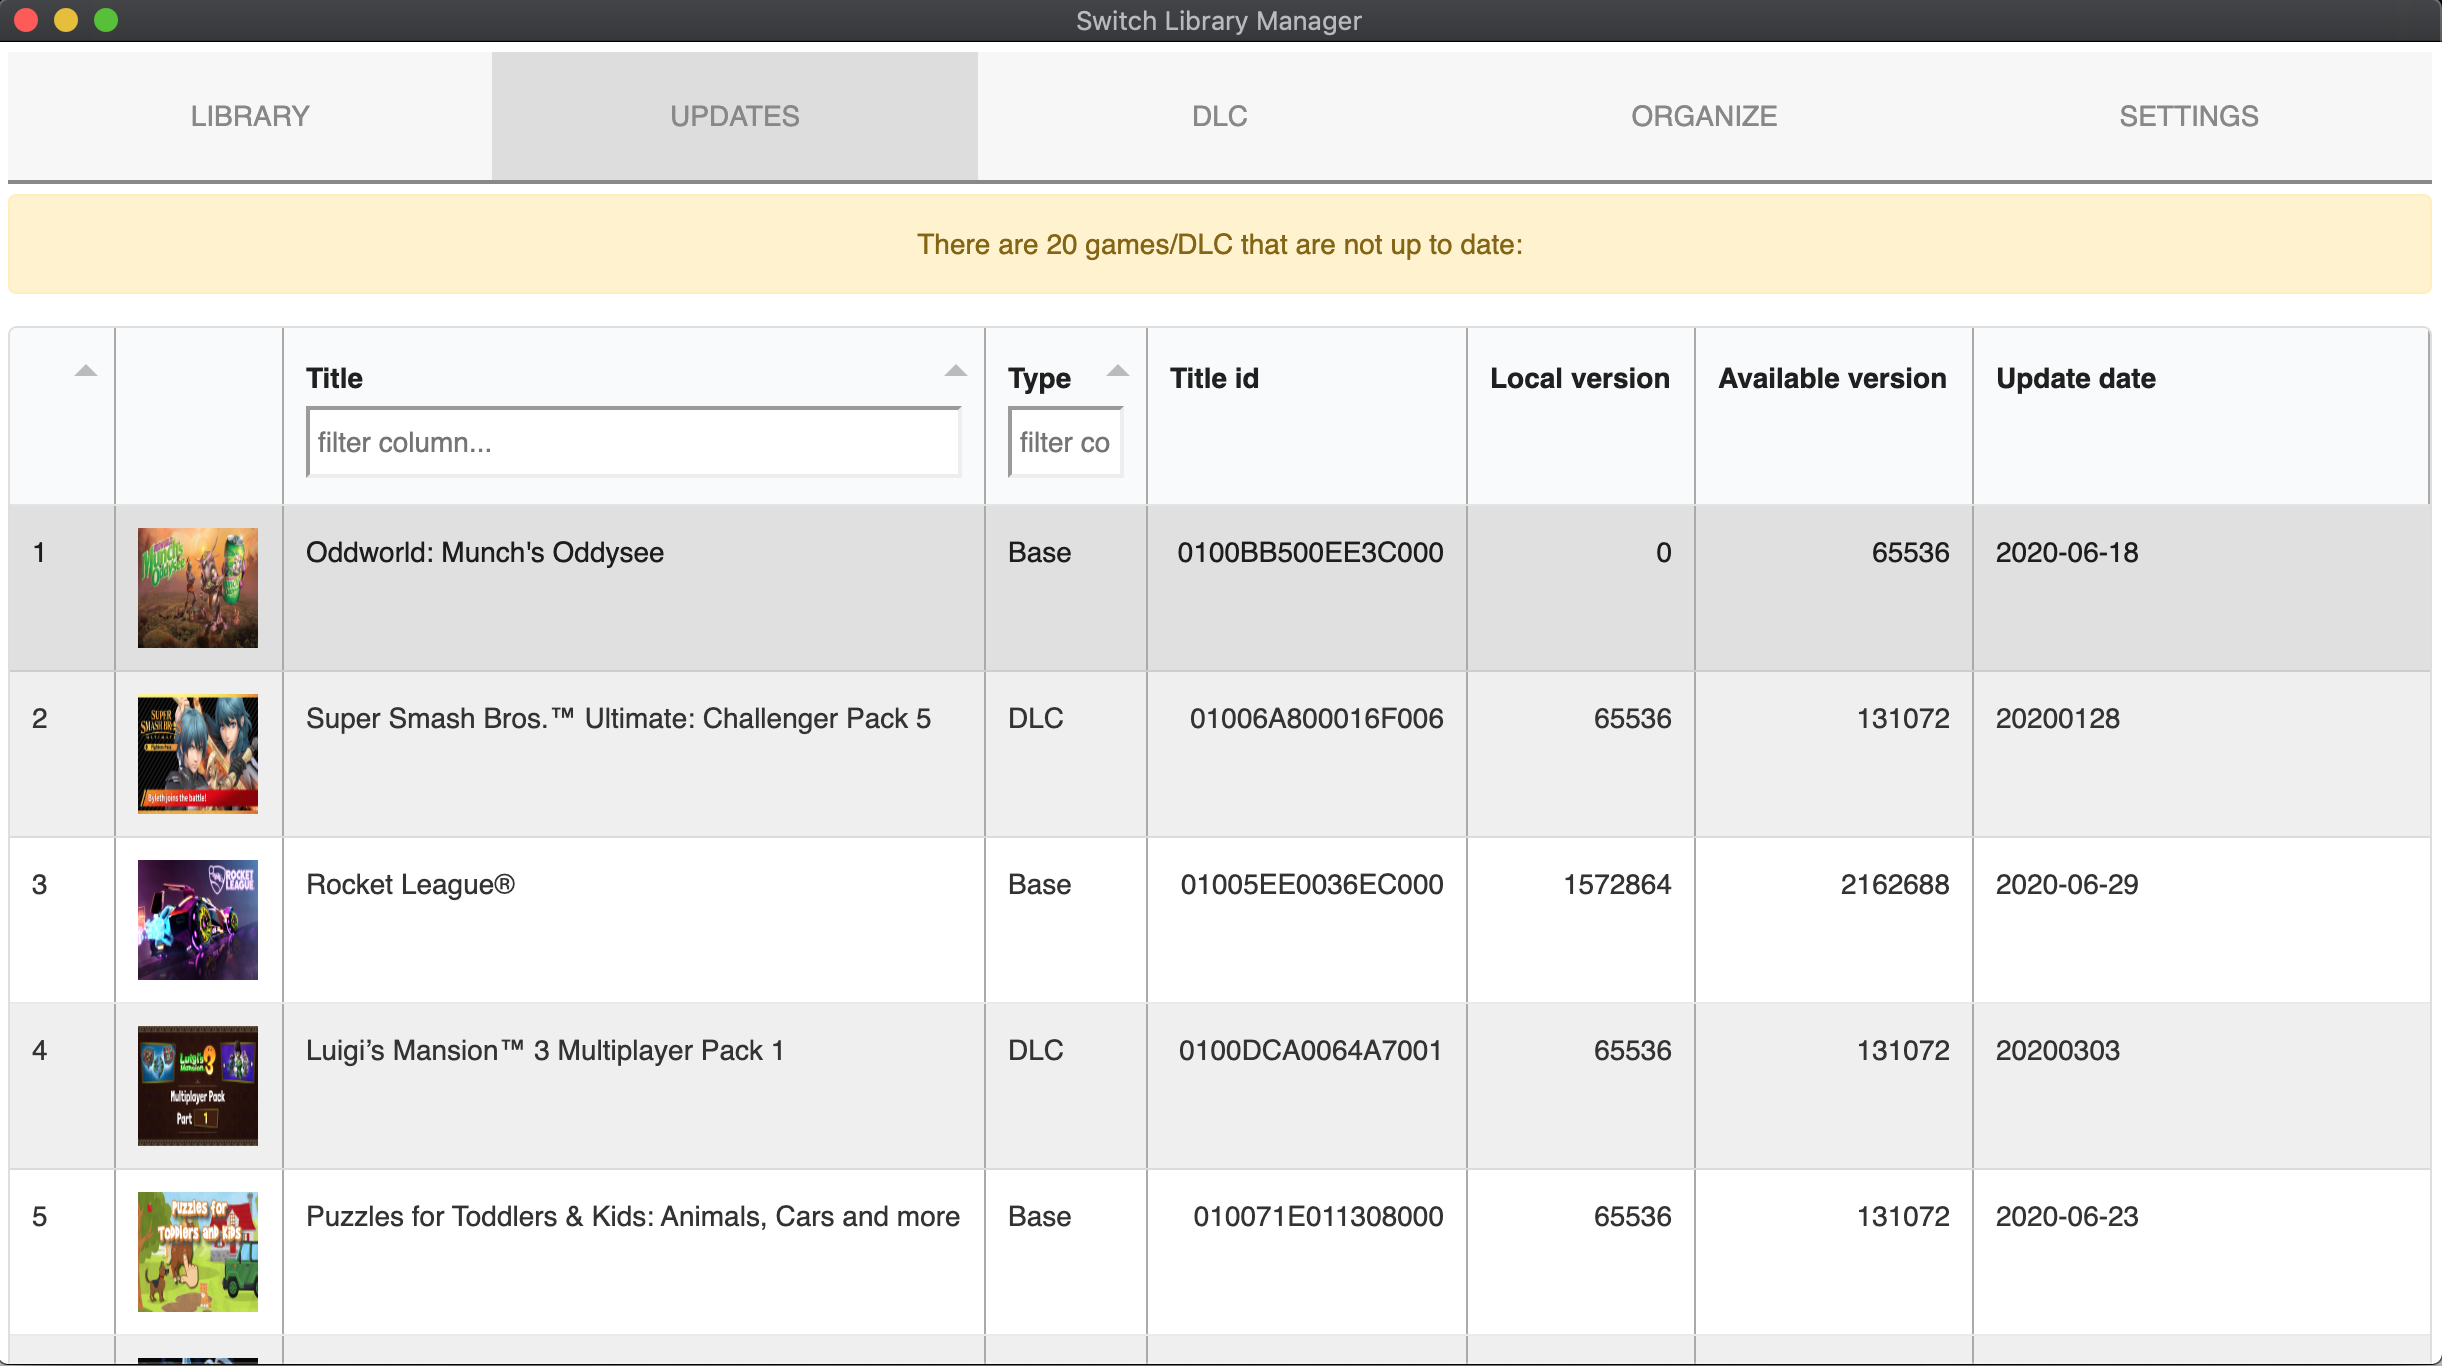Sort by the row number column arrow
The height and width of the screenshot is (1366, 2442).
86,371
